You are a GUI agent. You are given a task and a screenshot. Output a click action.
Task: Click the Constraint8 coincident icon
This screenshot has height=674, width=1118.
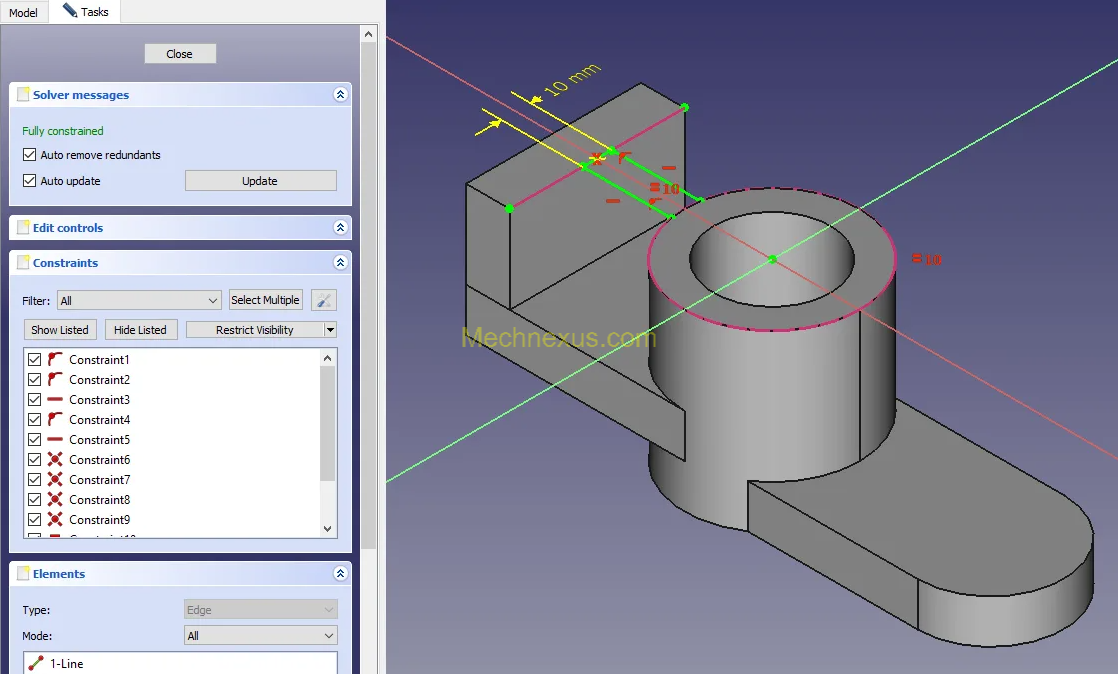[55, 499]
